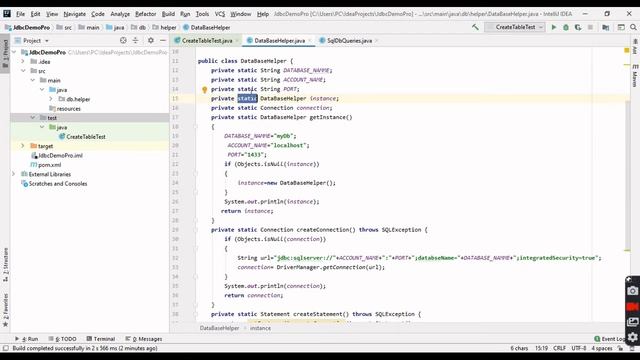Screen dimensions: 640x360
Task: Open the Run tool window button
Action: (27, 339)
